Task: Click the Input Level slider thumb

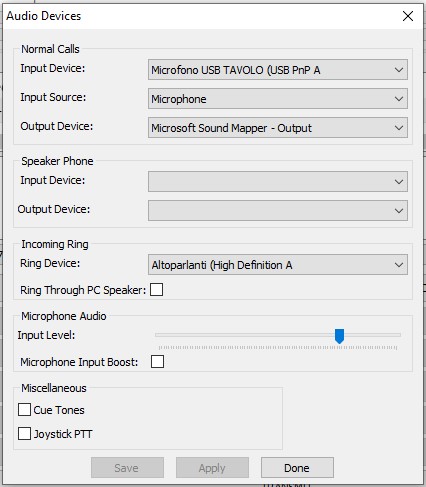Action: (x=339, y=336)
